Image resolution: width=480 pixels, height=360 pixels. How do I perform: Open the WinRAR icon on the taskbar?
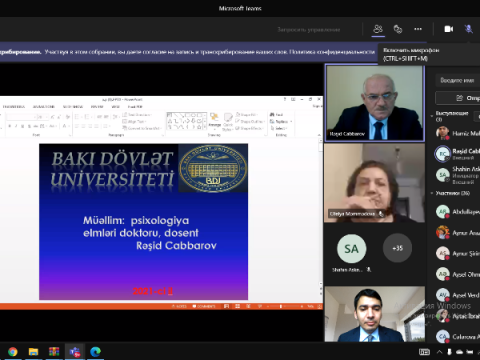click(54, 352)
